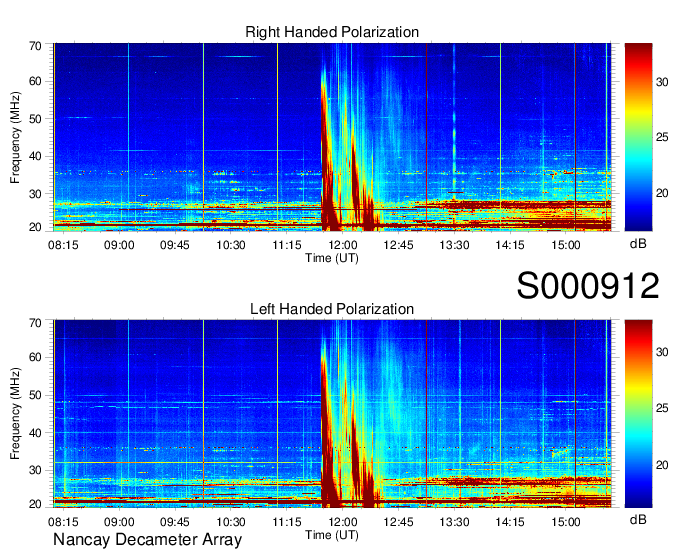Click "08:15" tick on Left Handed time axis

[63, 522]
